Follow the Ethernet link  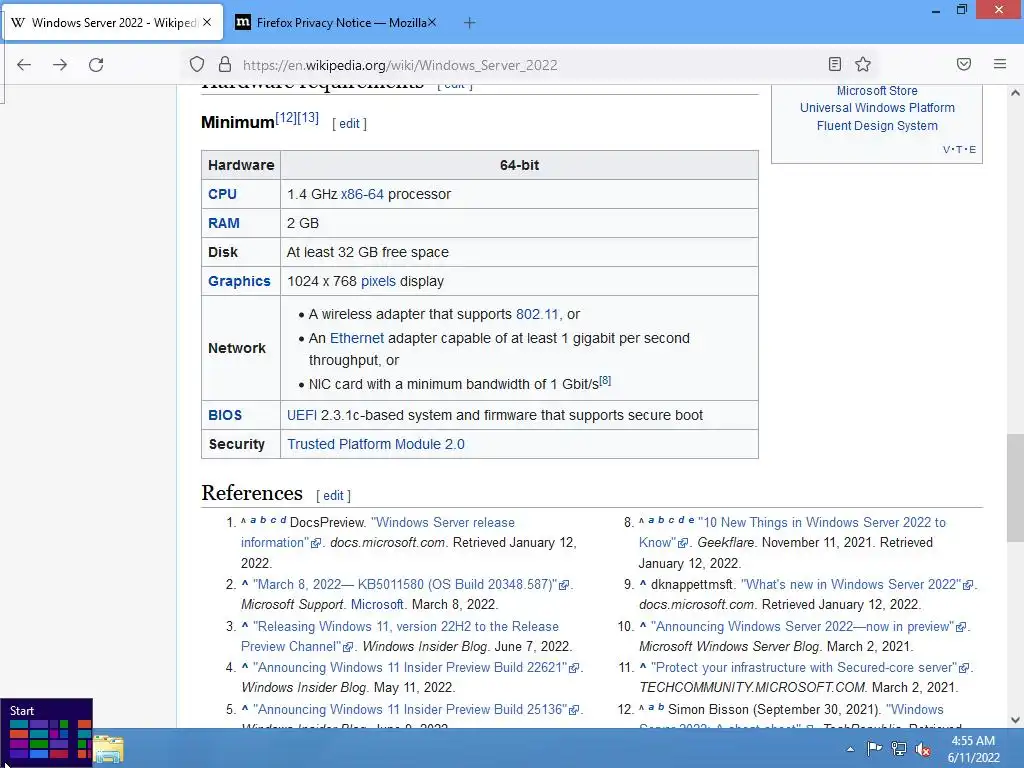click(357, 338)
